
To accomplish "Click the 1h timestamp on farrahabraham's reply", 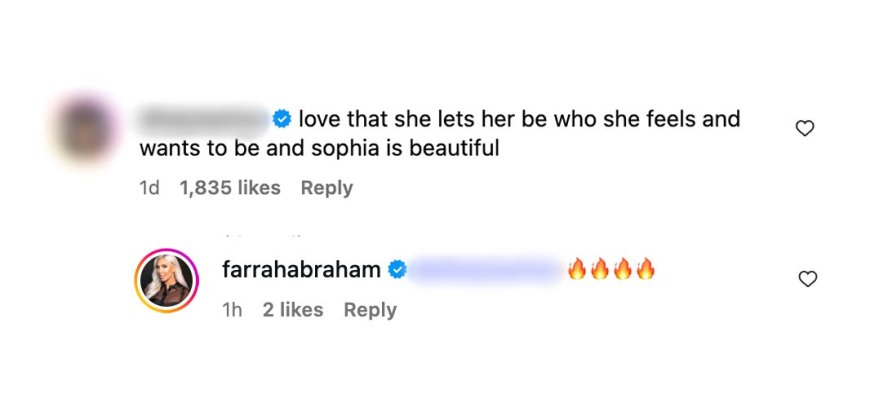I will [x=231, y=310].
